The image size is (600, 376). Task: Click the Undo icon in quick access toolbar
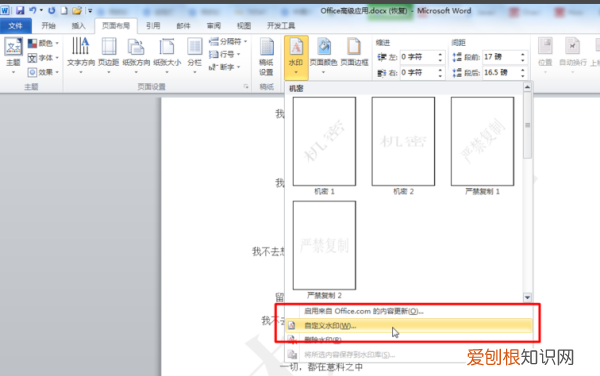(33, 10)
